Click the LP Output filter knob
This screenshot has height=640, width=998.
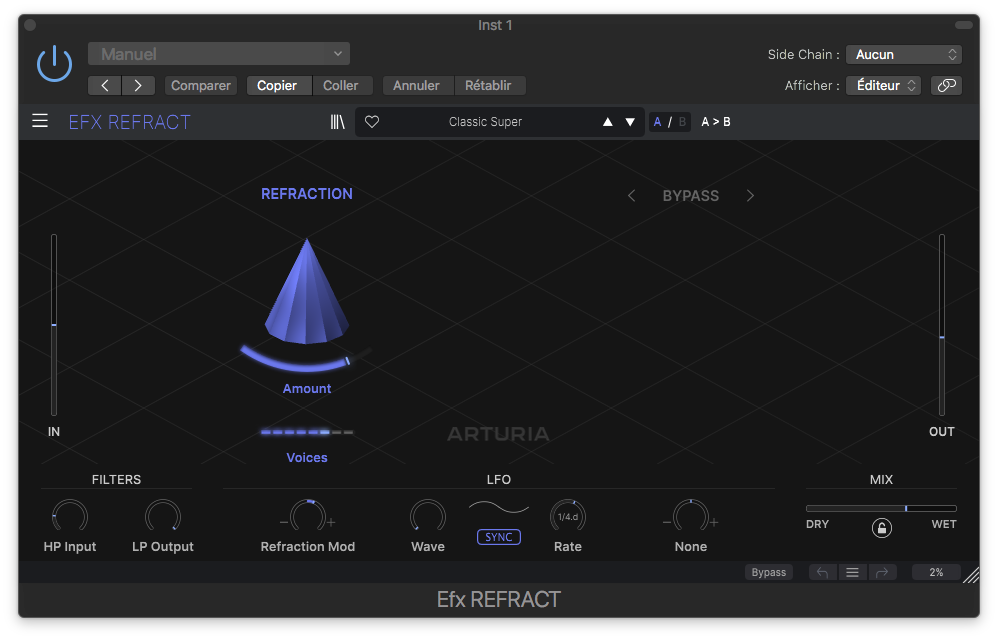(x=163, y=516)
